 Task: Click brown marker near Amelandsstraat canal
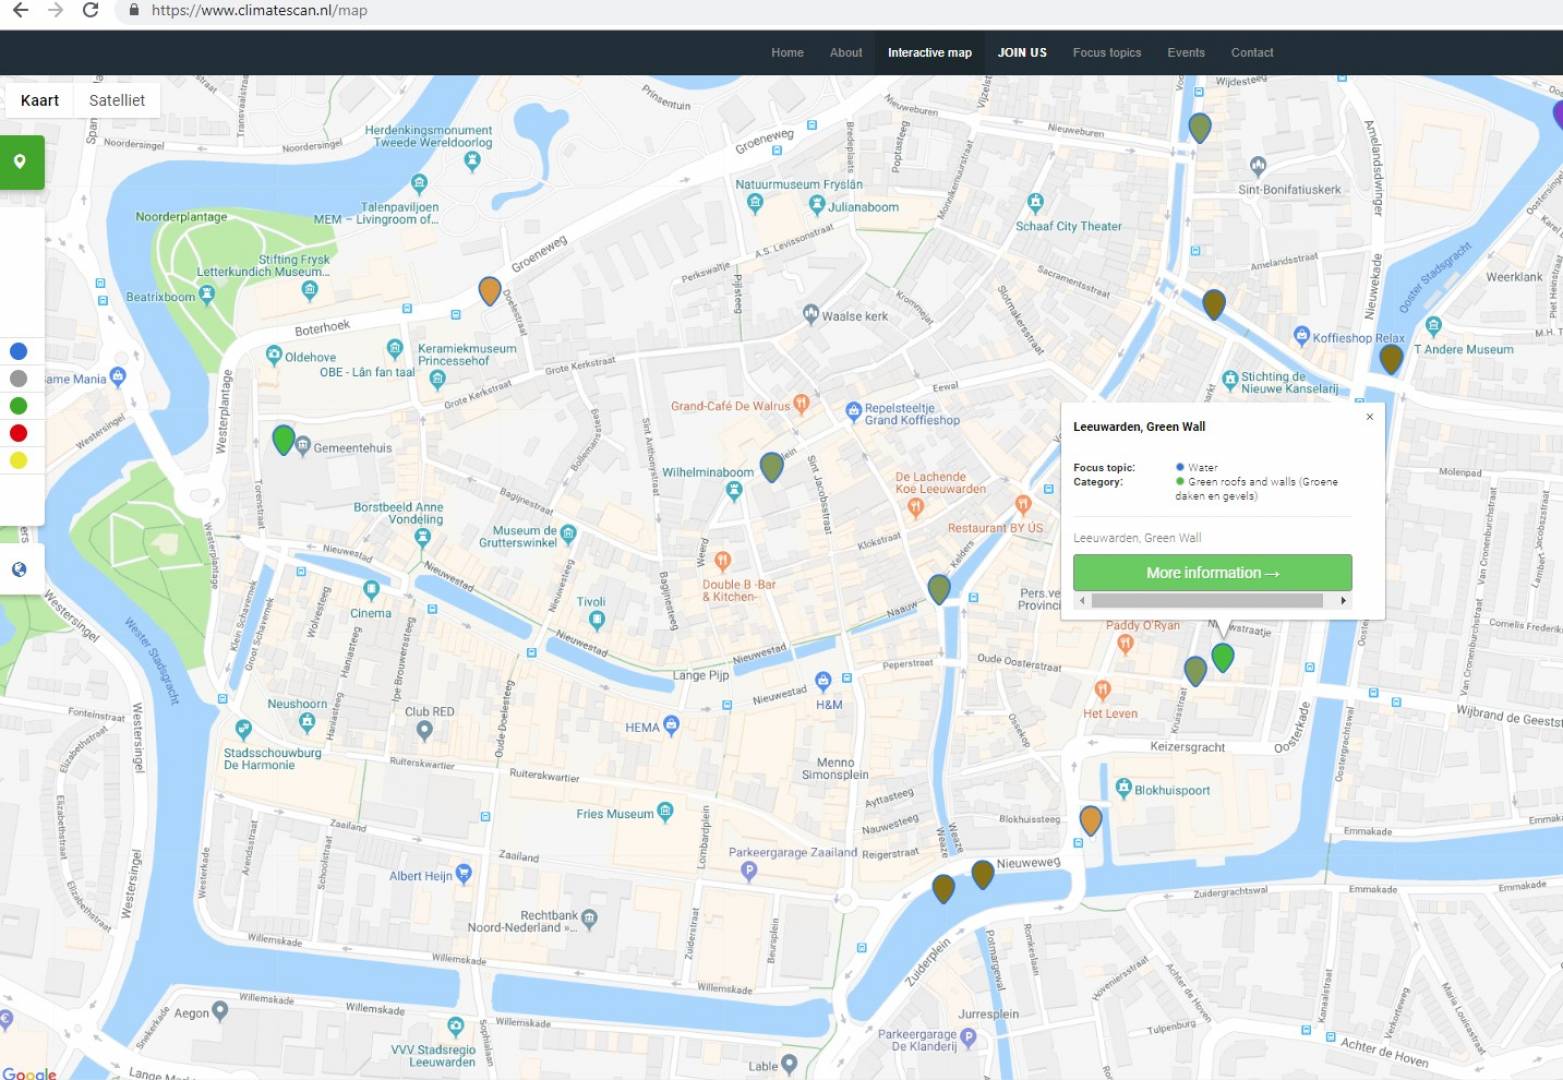click(1213, 304)
